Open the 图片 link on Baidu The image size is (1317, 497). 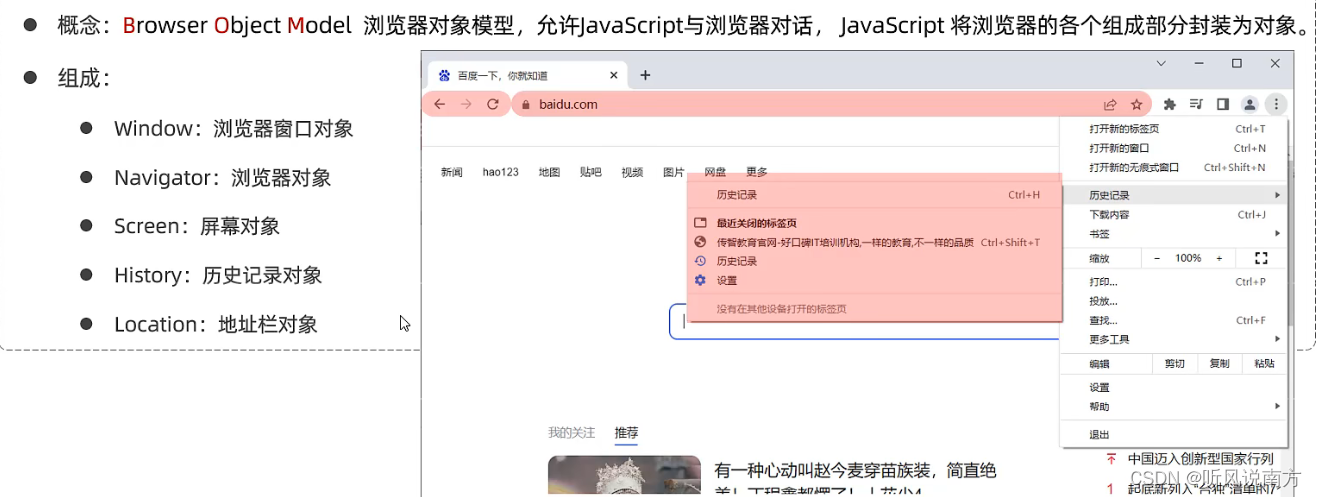(x=674, y=172)
